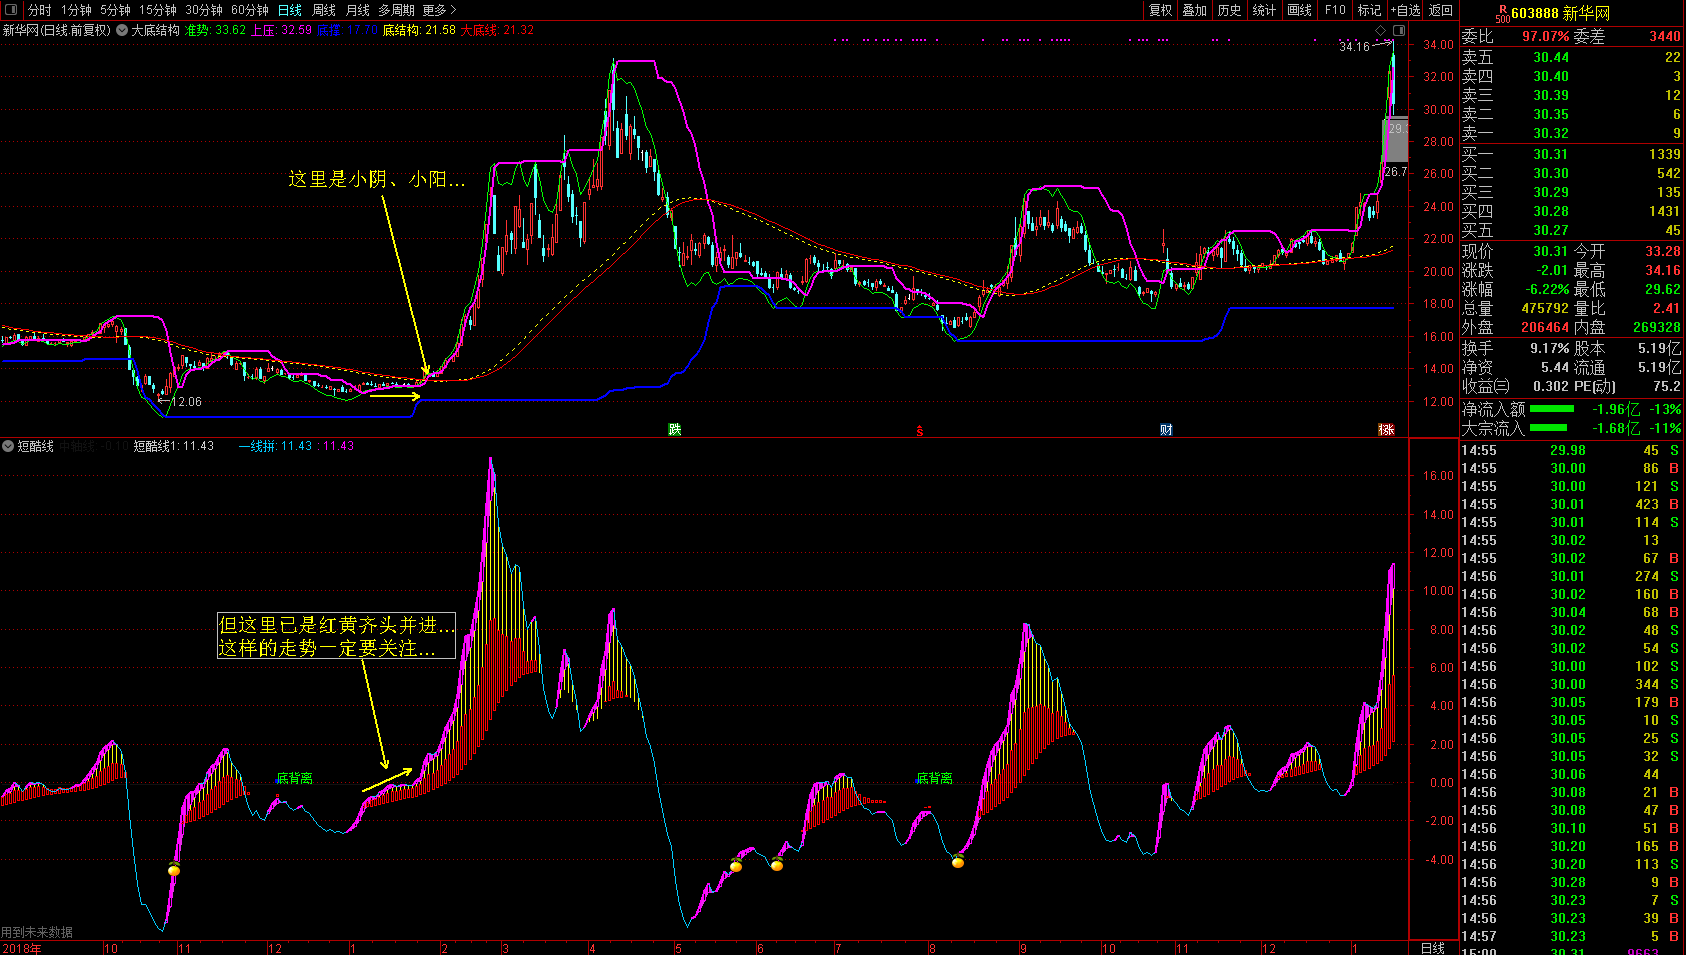Toggle 叠加 overlay mode

click(1194, 10)
